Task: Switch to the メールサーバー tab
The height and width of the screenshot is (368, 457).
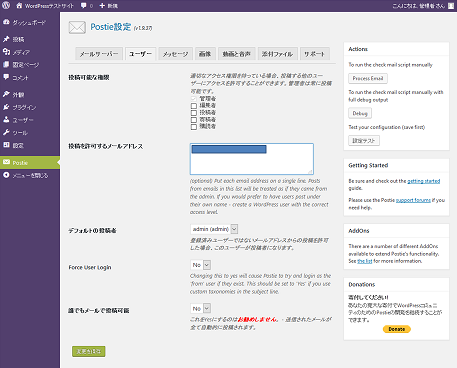Action: pos(99,54)
